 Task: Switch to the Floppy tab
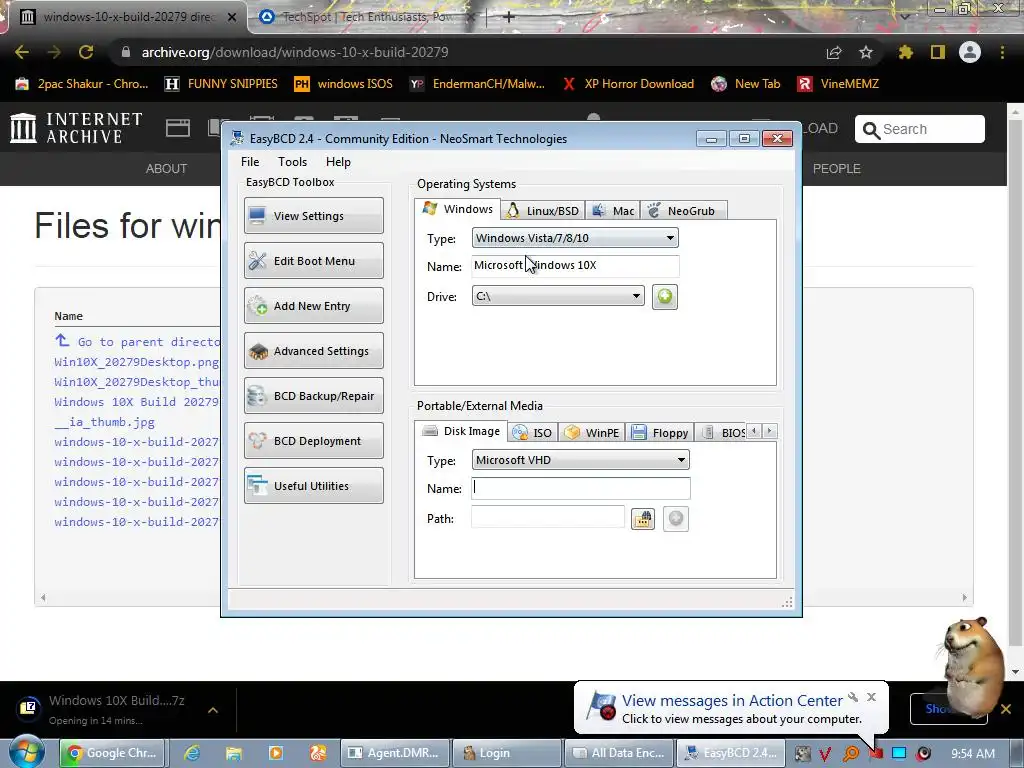[x=660, y=432]
